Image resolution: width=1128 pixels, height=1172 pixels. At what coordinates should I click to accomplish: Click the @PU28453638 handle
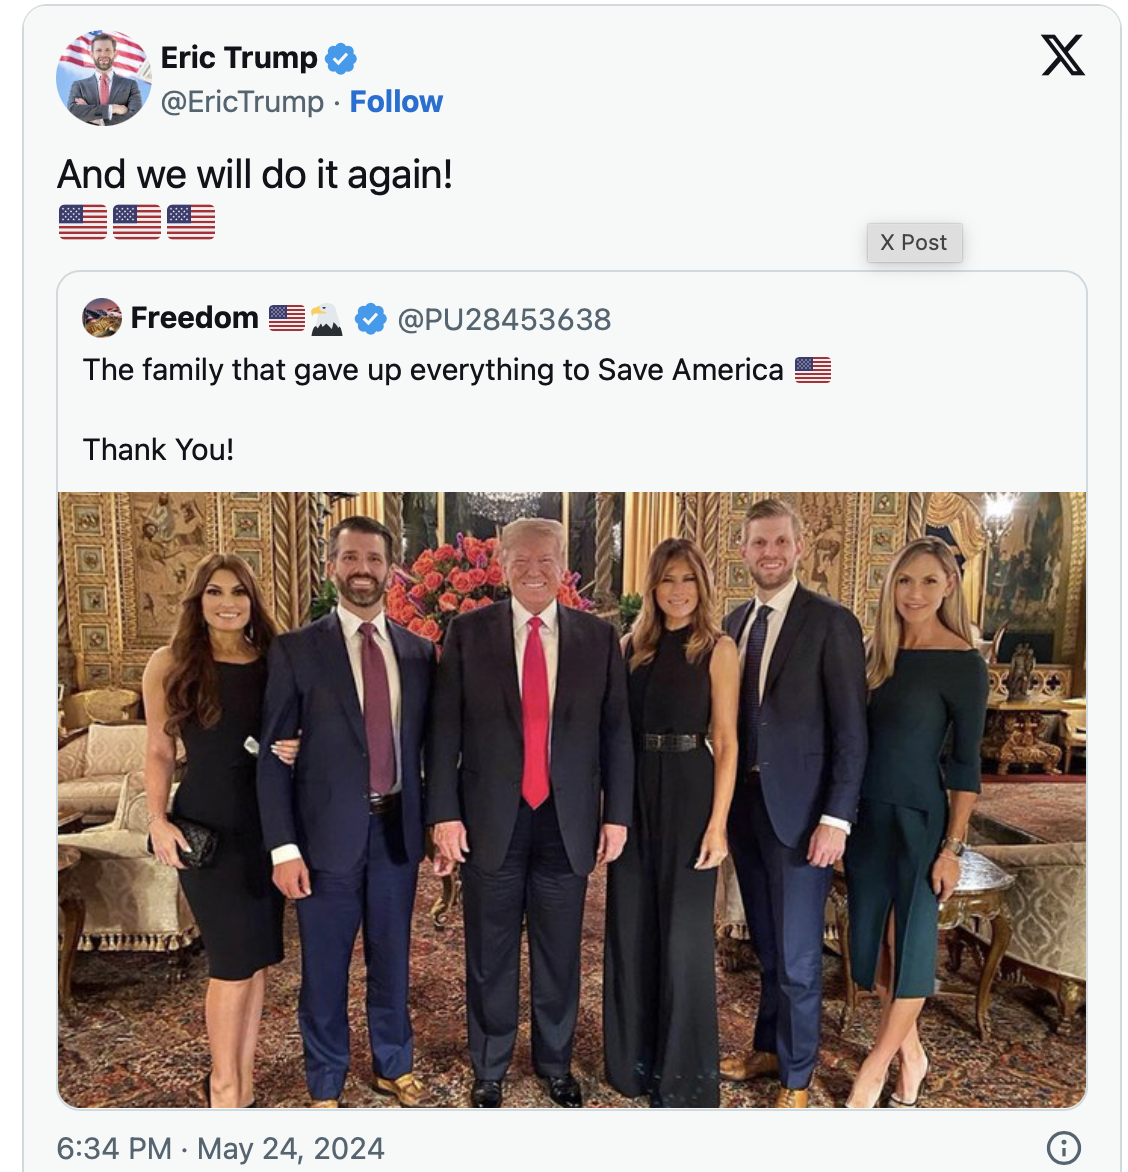(504, 319)
